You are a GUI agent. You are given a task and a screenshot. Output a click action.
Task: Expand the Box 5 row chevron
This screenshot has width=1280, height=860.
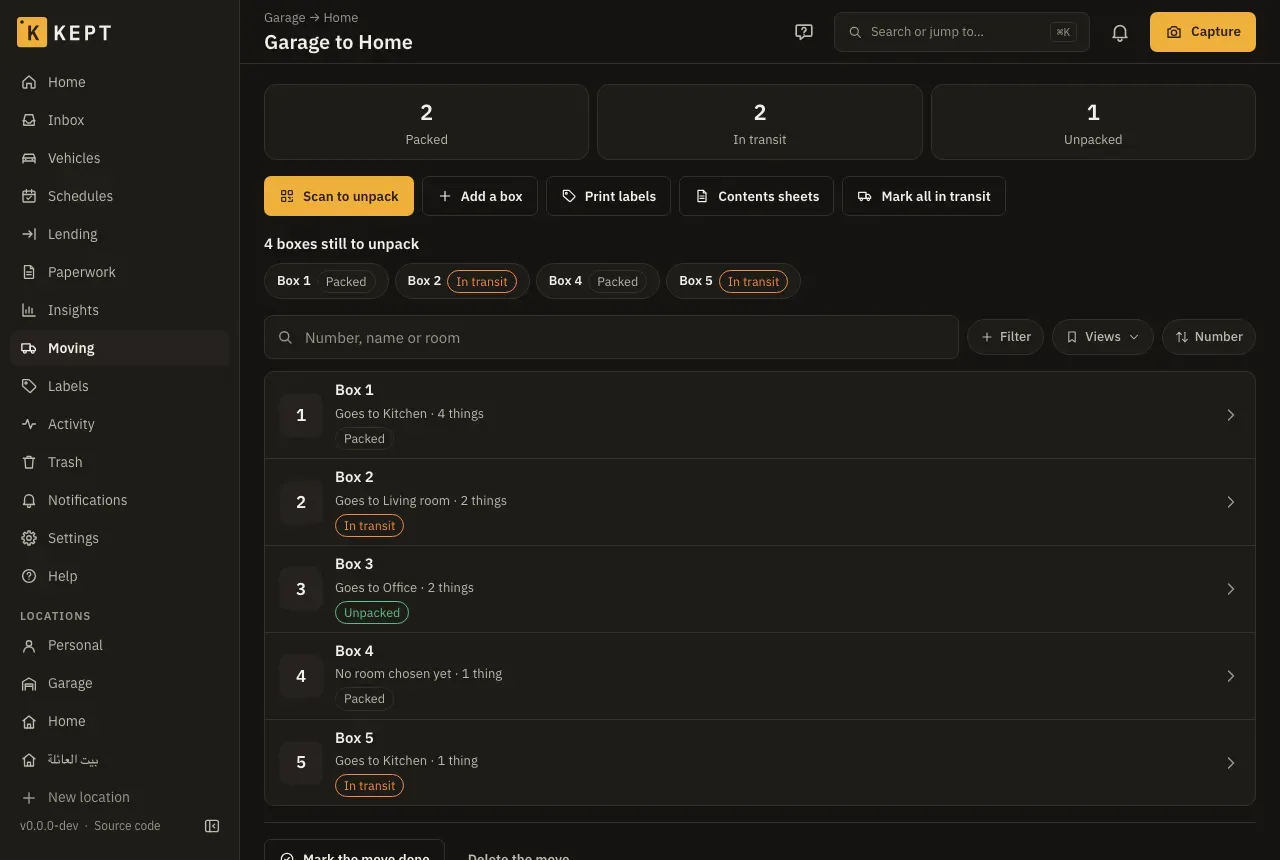(1231, 763)
